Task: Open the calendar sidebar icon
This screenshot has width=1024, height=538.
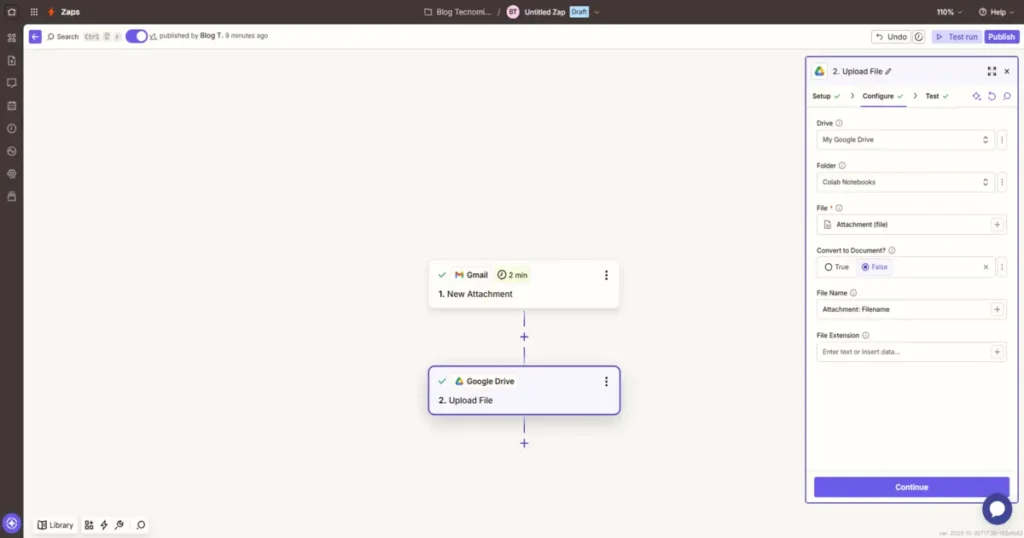Action: (x=12, y=106)
